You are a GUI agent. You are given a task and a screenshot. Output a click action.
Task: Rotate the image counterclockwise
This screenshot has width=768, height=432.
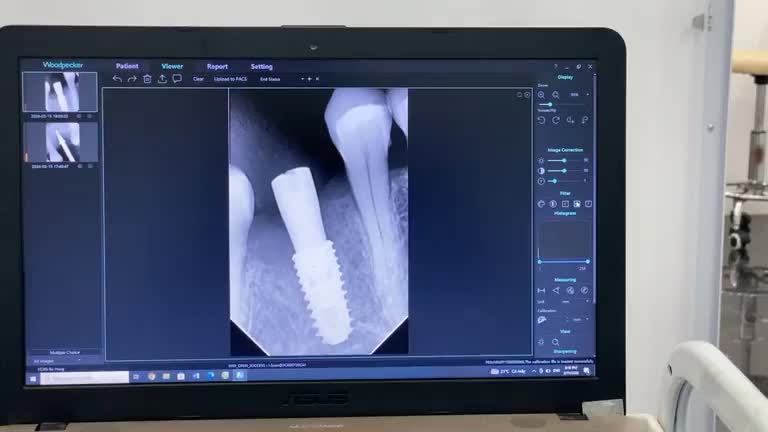(x=541, y=120)
